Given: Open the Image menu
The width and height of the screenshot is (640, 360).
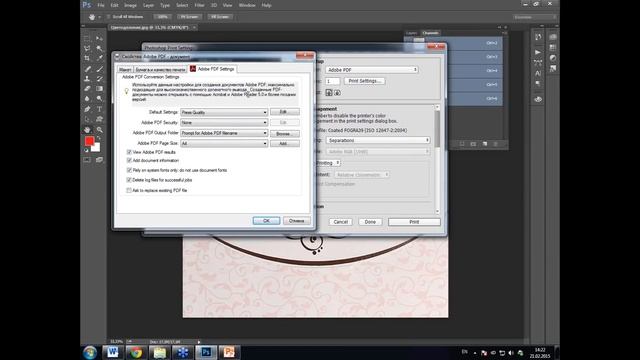Looking at the screenshot, I should click(x=130, y=5).
